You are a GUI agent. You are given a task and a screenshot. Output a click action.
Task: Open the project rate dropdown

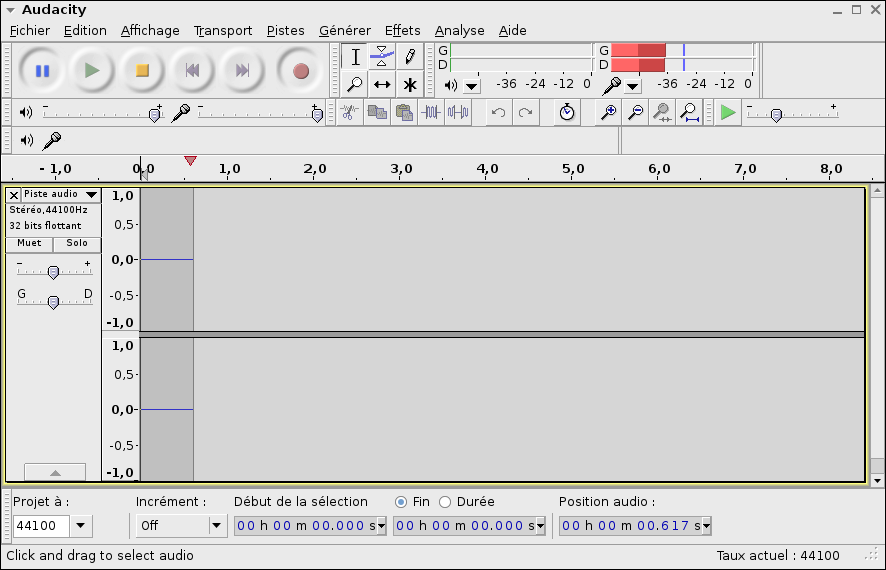pos(81,525)
